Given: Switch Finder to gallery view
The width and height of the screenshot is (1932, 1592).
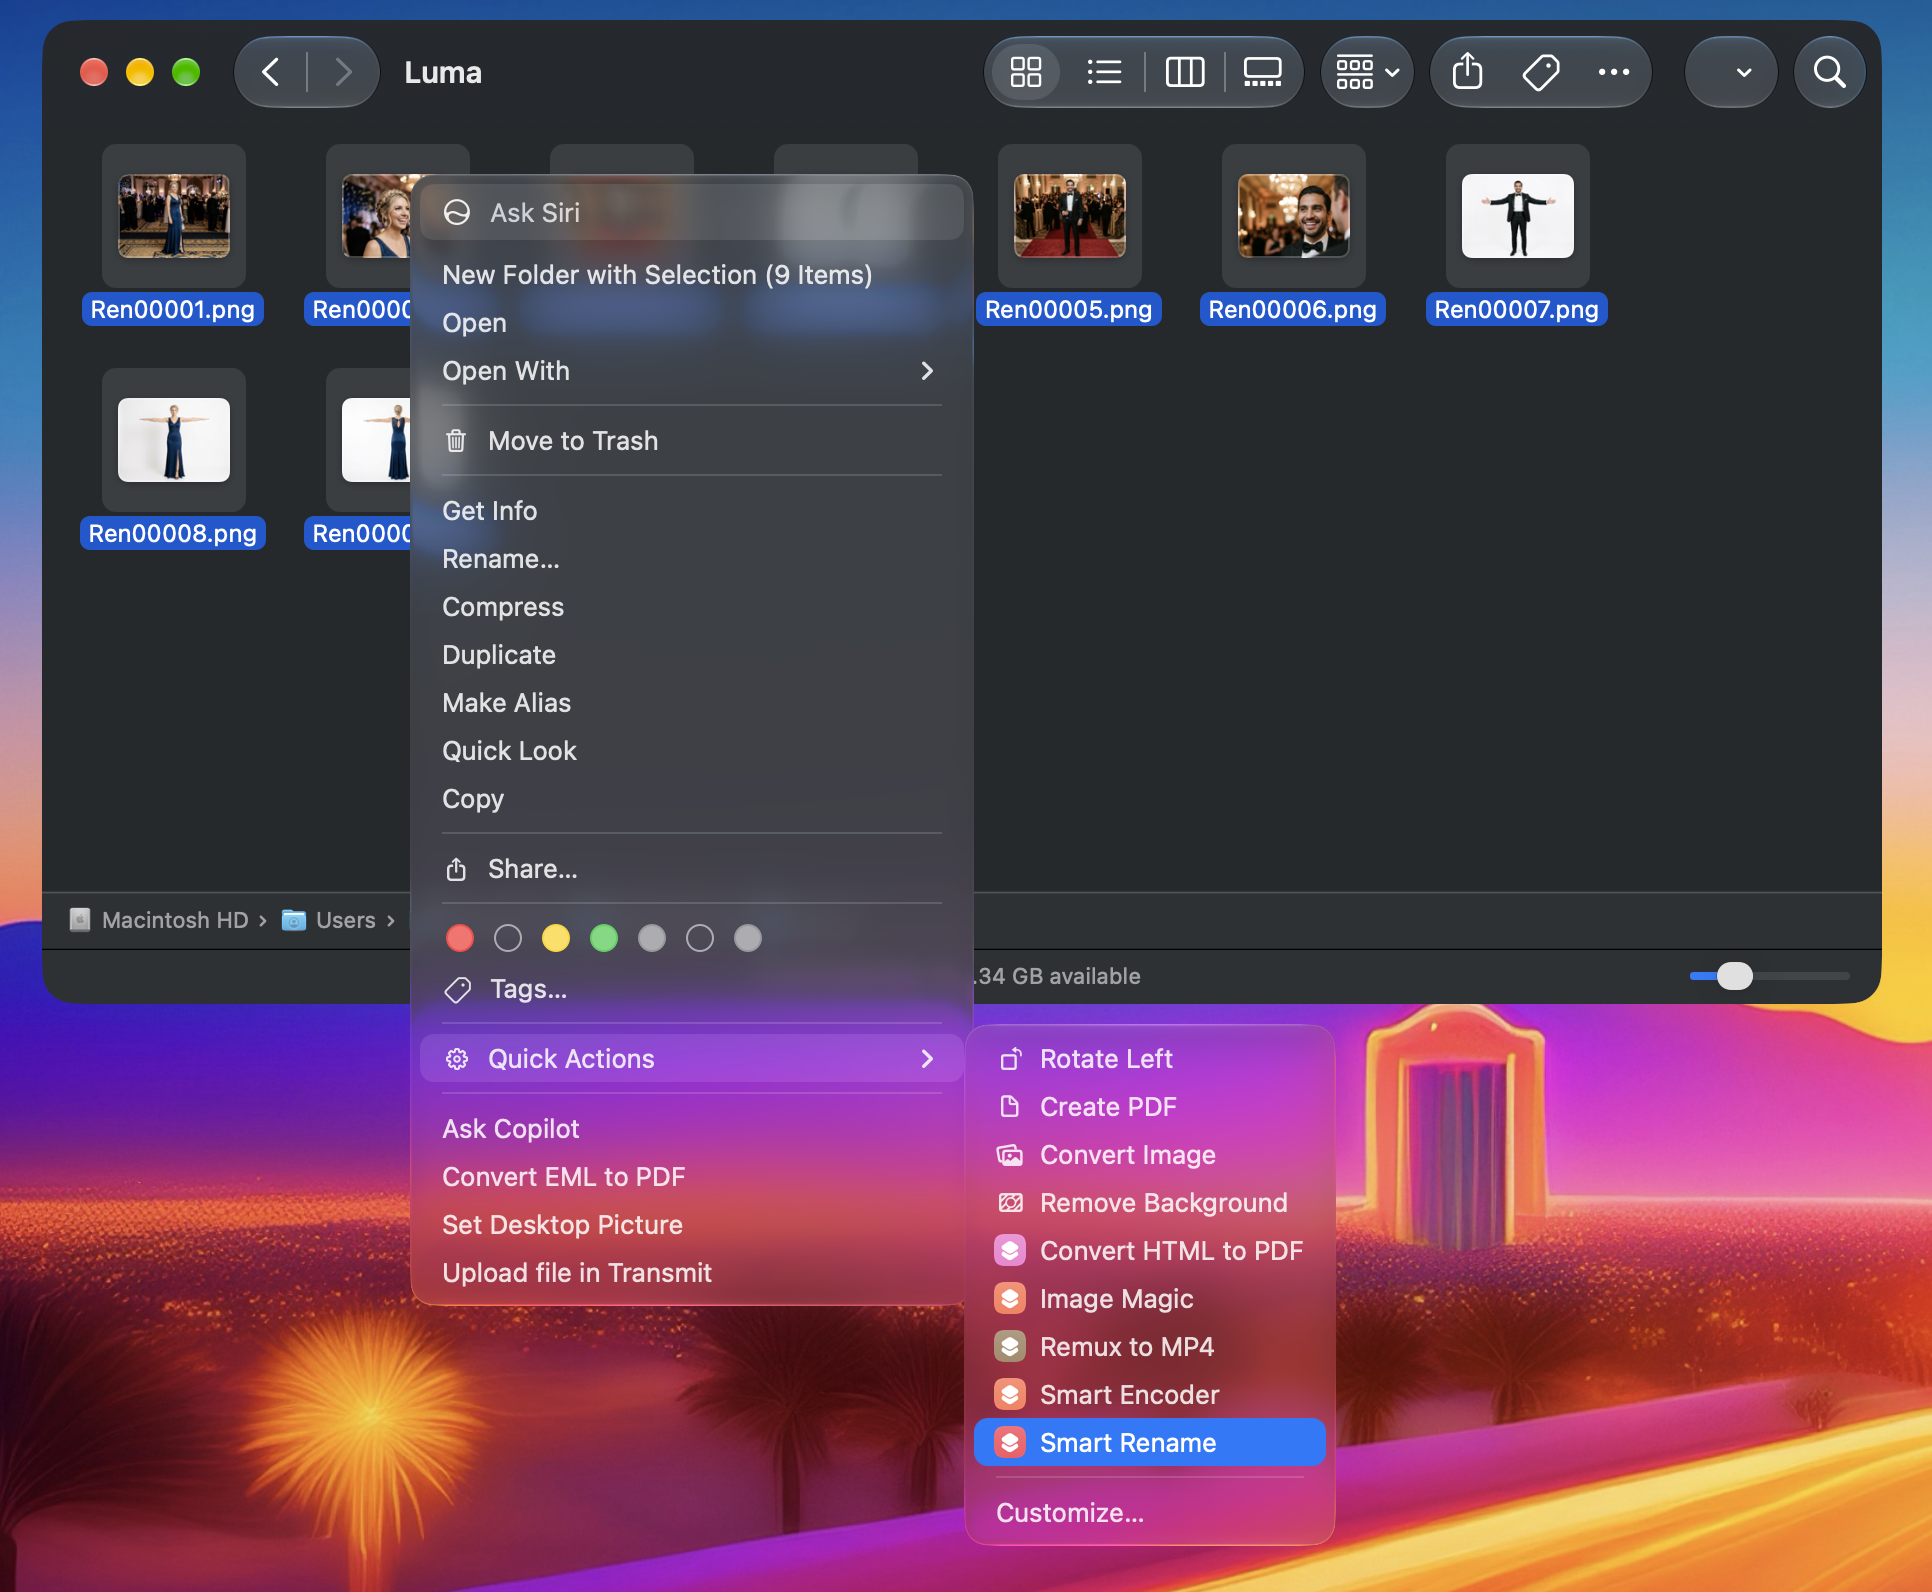Looking at the screenshot, I should coord(1262,72).
